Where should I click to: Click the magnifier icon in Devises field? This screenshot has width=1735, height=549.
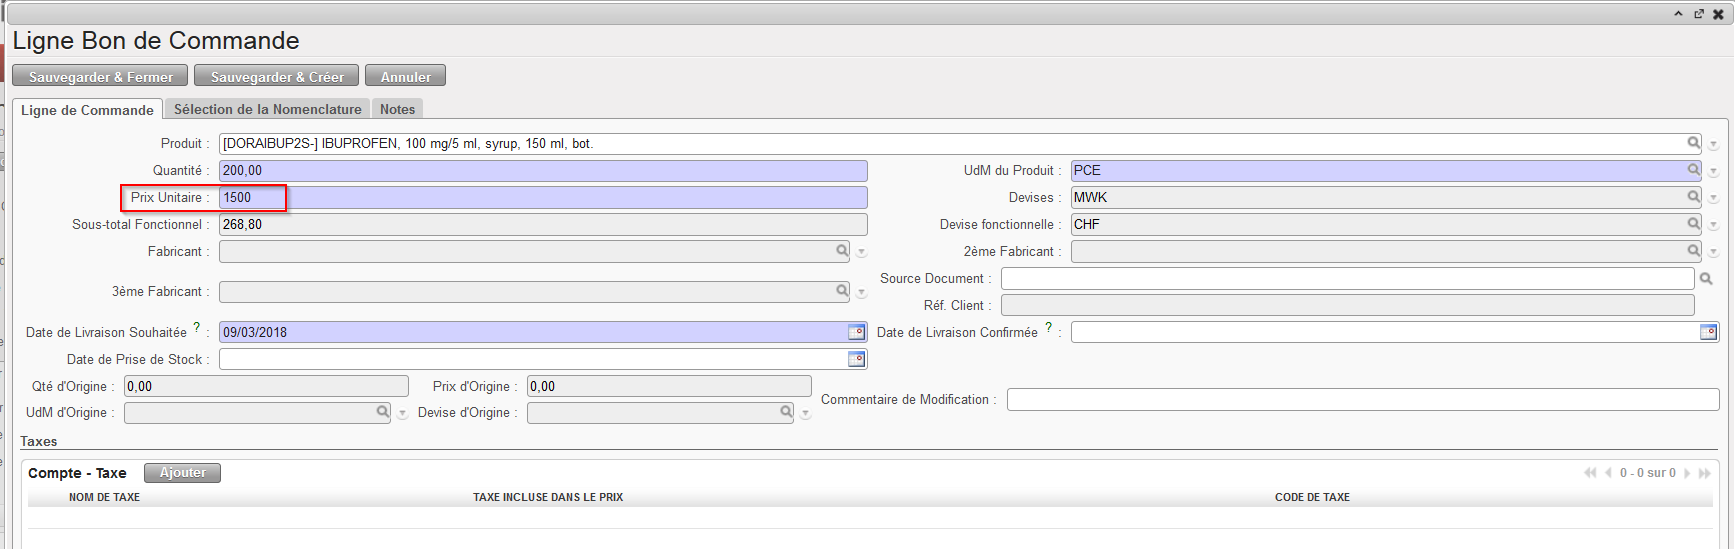[x=1693, y=197]
